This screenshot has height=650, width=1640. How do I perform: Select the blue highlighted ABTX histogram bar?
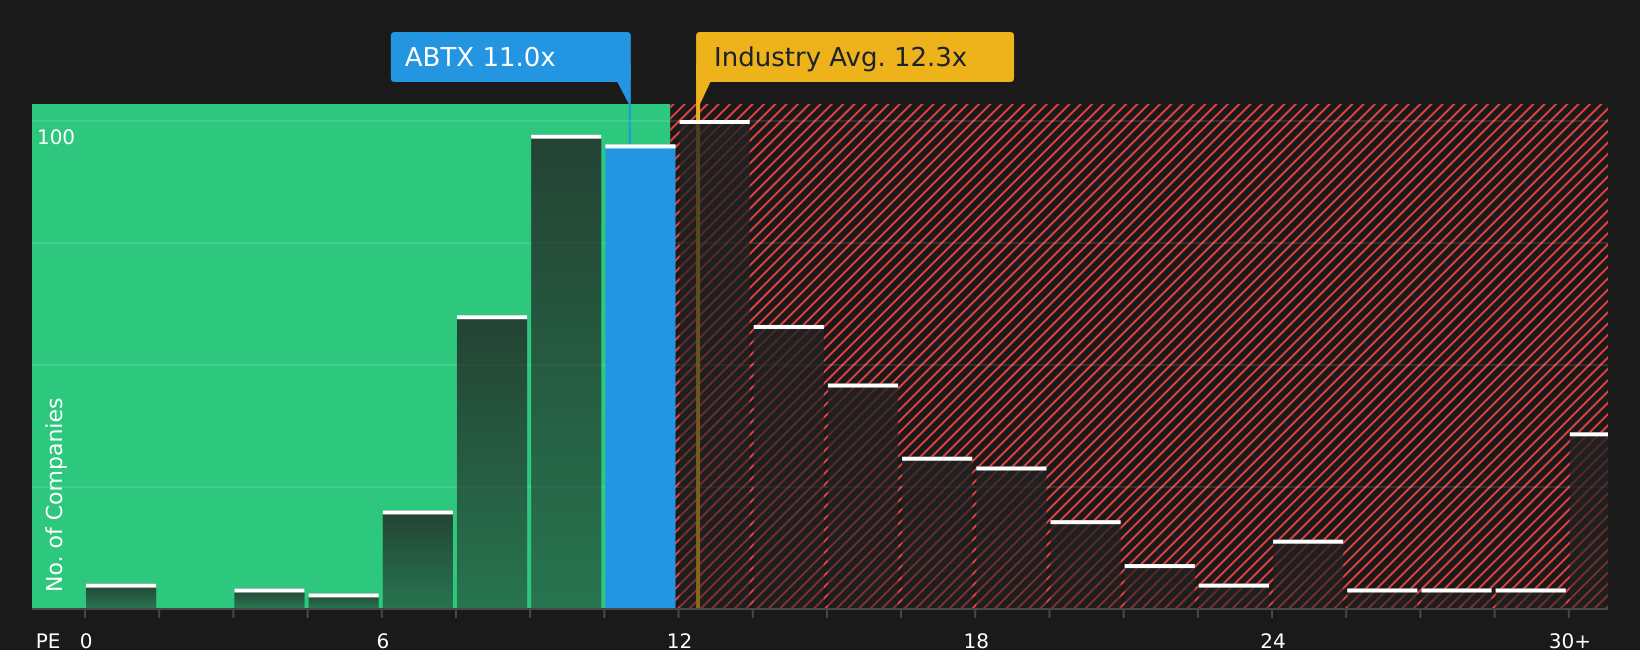point(640,376)
